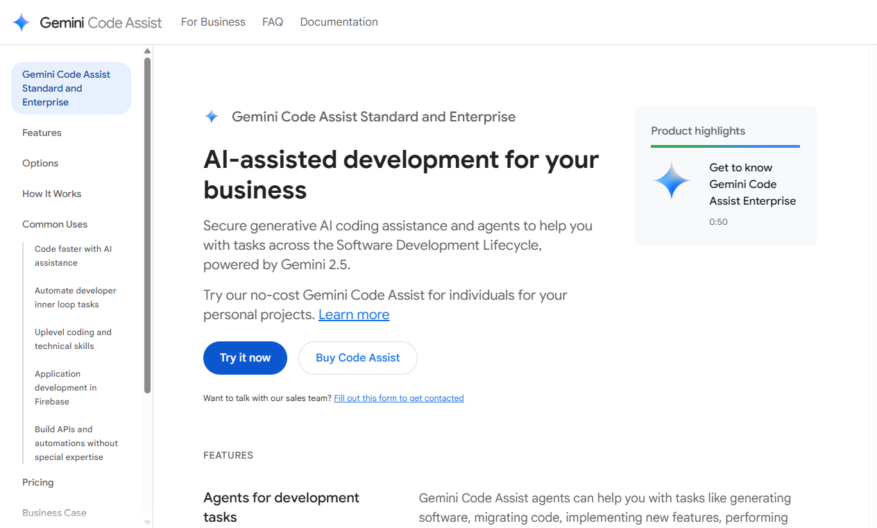Follow the Learn more link

click(x=354, y=314)
